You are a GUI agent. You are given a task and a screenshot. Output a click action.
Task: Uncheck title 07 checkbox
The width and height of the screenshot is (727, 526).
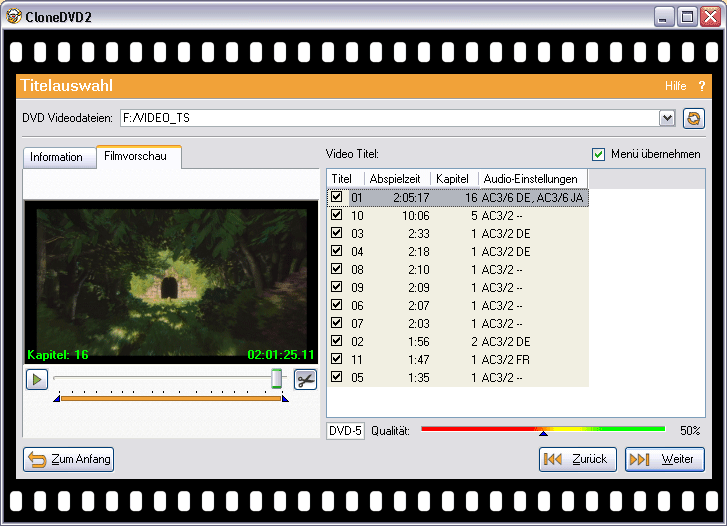(337, 323)
